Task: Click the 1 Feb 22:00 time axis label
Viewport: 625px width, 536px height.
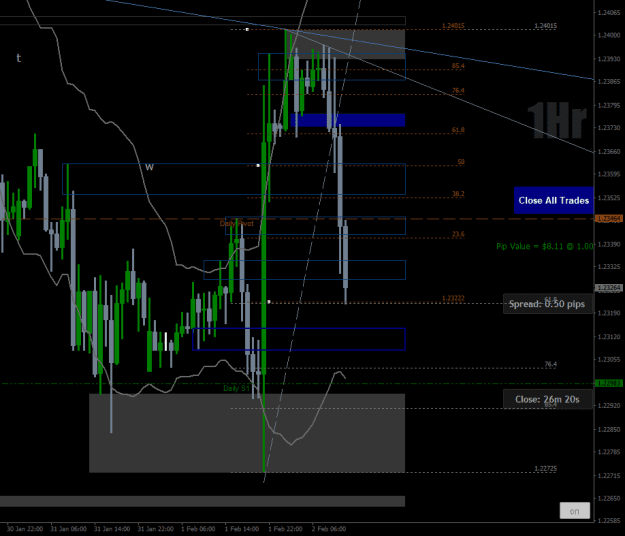Action: tap(285, 529)
